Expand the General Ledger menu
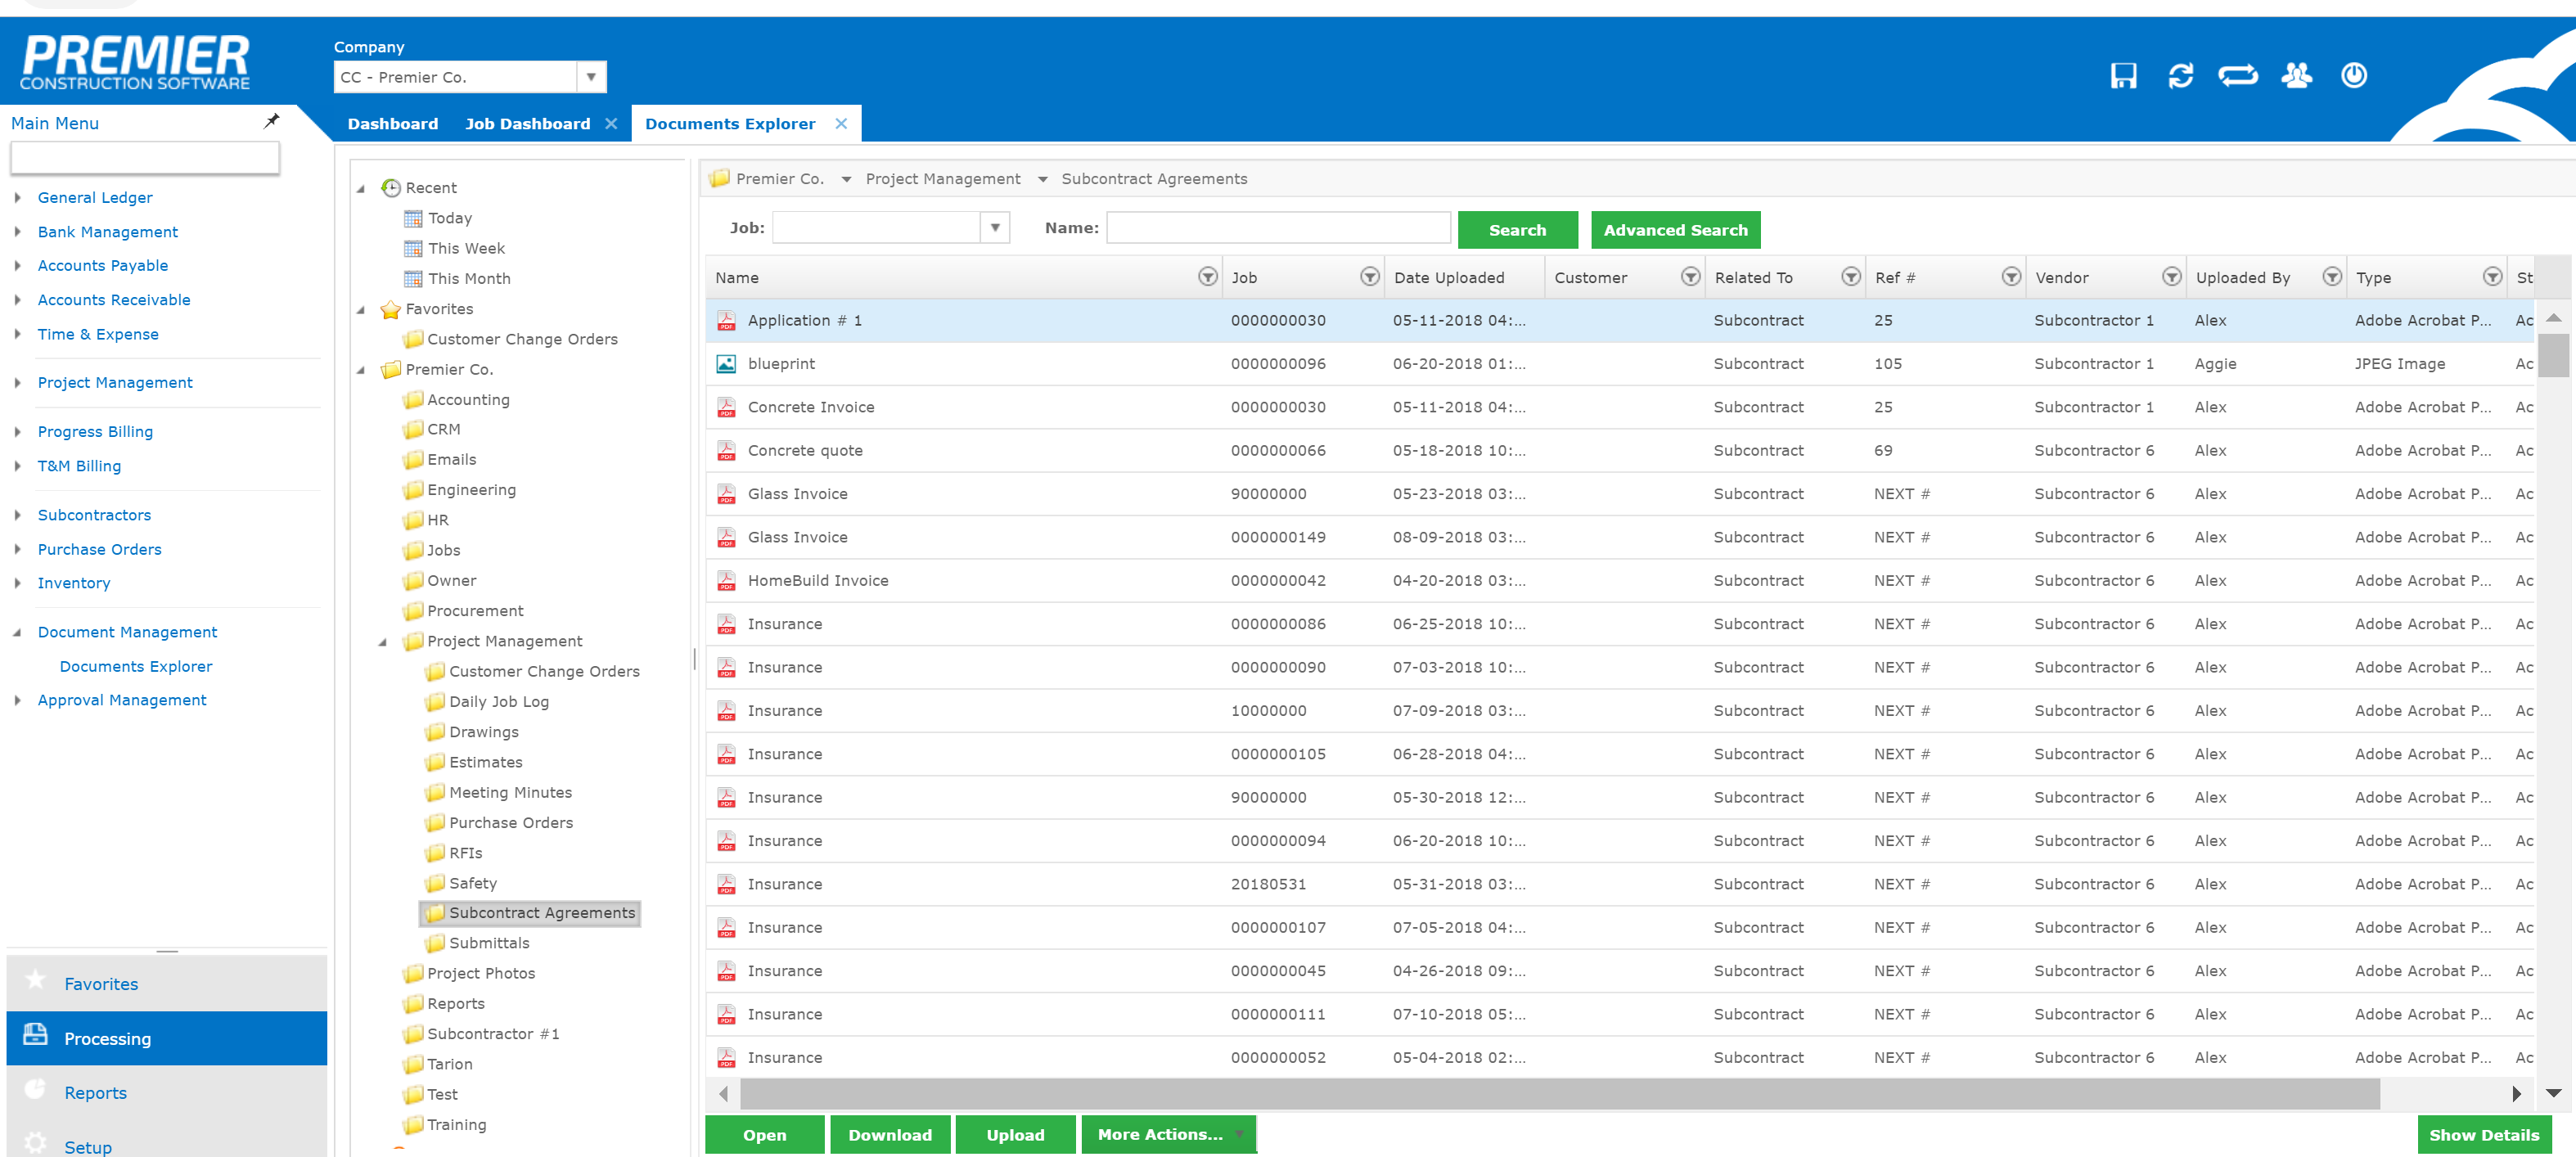Viewport: 2576px width, 1157px height. [x=18, y=198]
